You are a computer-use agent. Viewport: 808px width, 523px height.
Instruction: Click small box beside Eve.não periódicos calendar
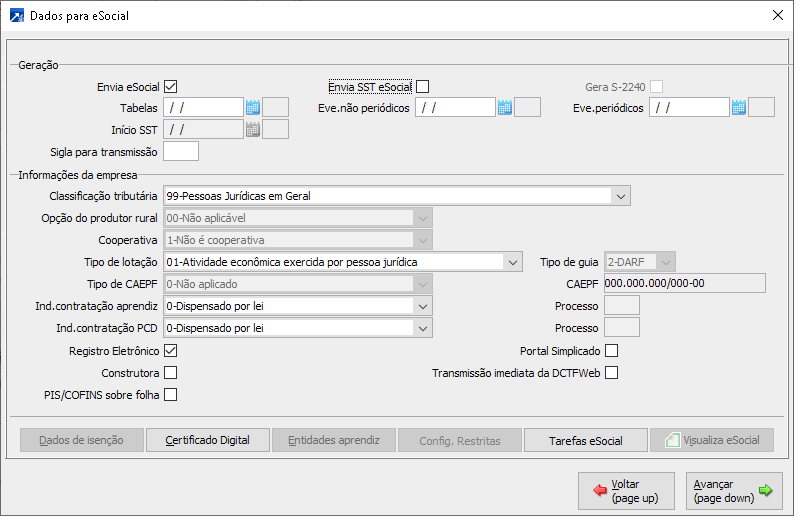point(528,108)
